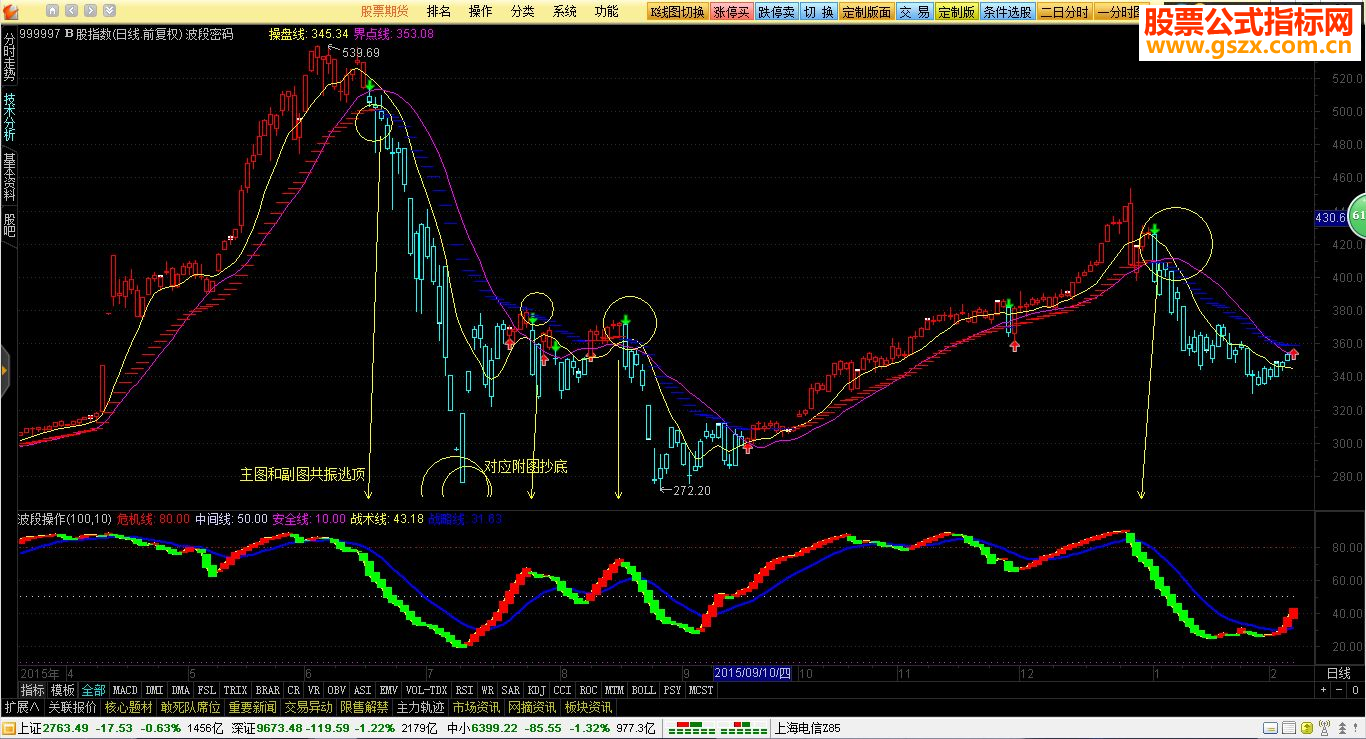Click the 涨停买 button
The height and width of the screenshot is (739, 1366).
pyautogui.click(x=731, y=12)
